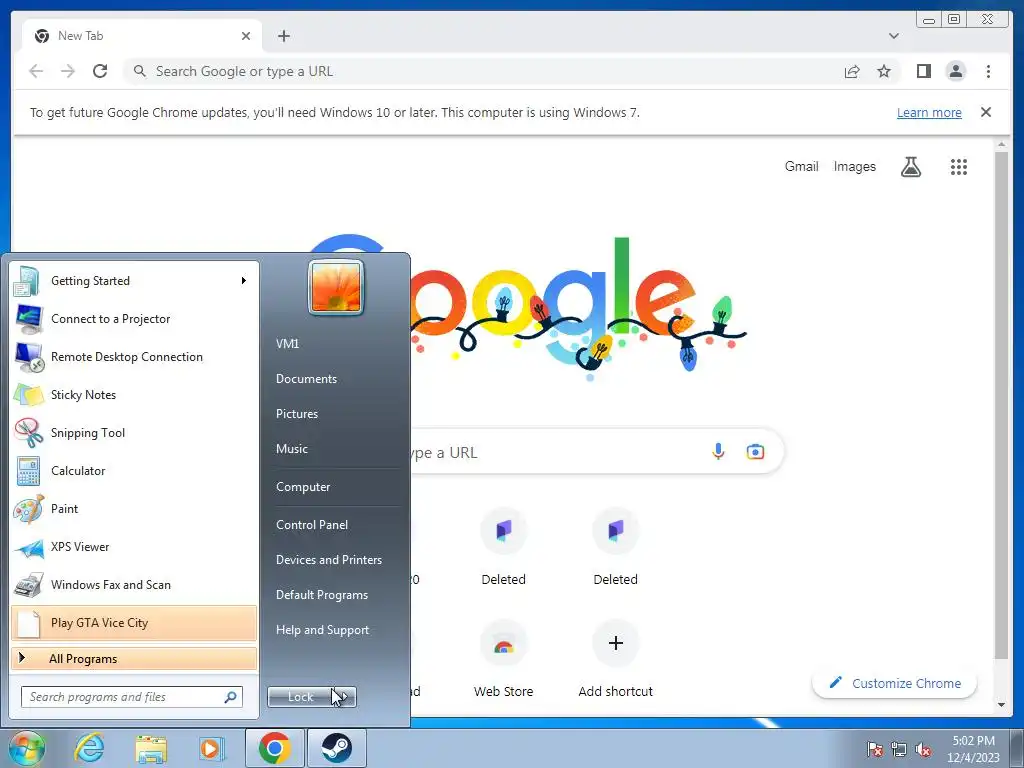Open a new tab with plus button
1024x768 pixels.
pos(283,36)
